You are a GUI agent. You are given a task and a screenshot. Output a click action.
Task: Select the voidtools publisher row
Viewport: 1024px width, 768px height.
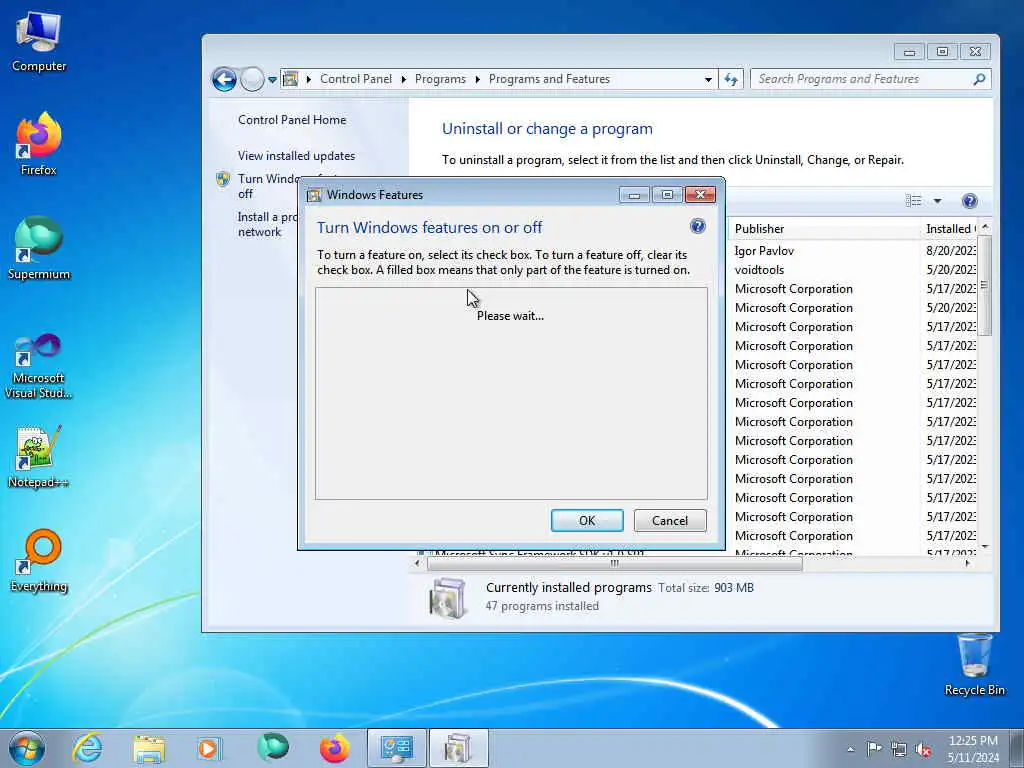point(759,270)
